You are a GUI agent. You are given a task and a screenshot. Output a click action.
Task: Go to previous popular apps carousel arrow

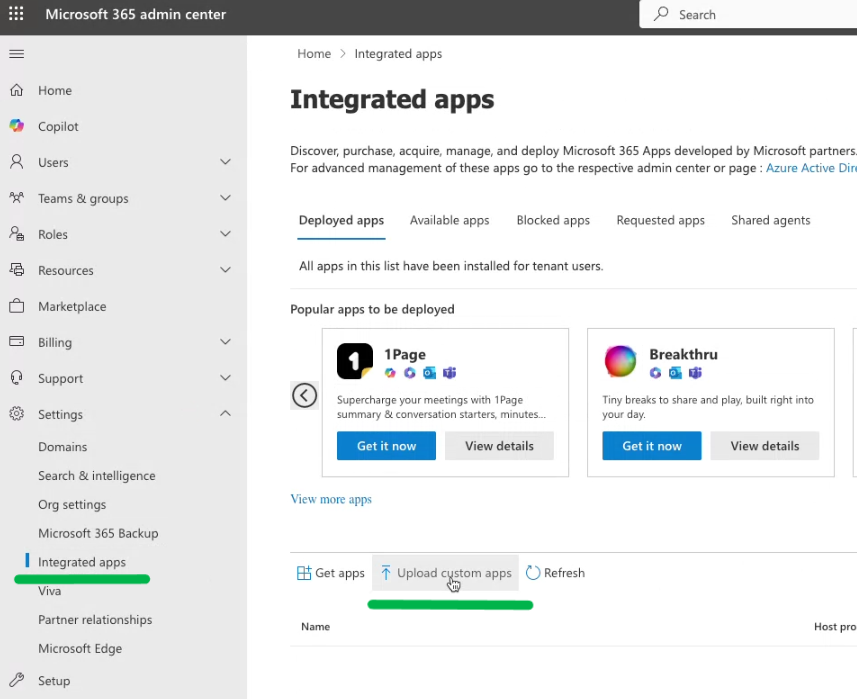[304, 395]
